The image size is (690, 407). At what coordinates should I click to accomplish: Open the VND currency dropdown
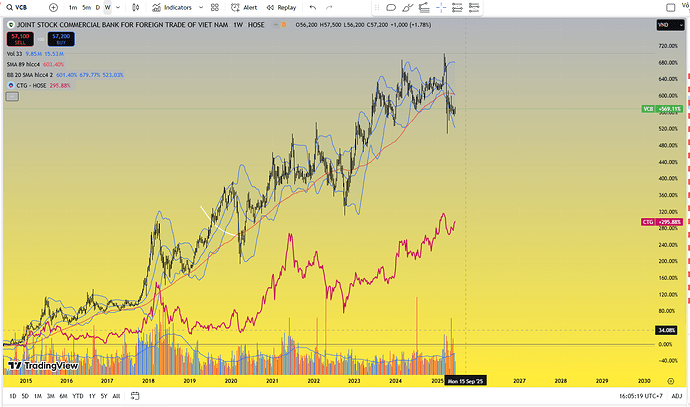click(x=670, y=25)
